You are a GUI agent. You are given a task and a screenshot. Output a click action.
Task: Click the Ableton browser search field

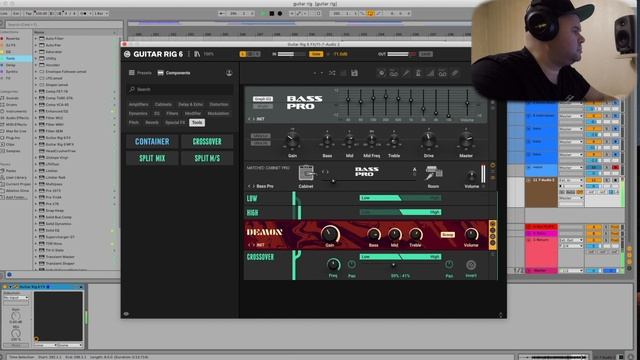coord(64,25)
